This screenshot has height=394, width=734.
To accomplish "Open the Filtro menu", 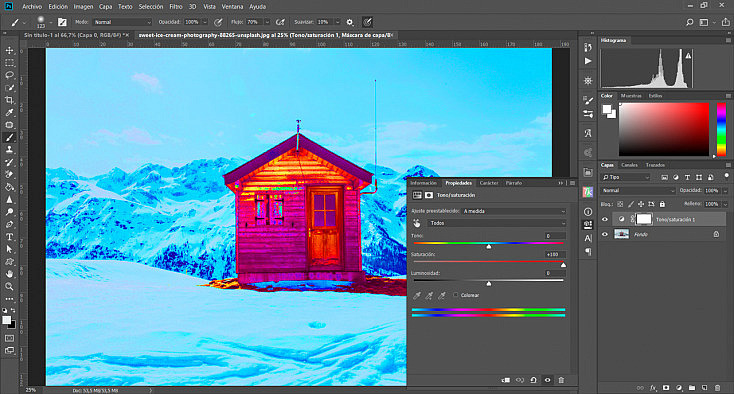I will [x=176, y=7].
